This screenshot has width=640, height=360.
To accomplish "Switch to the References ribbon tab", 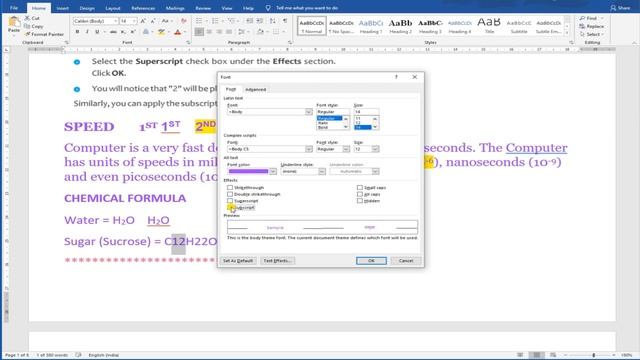I will (x=143, y=8).
